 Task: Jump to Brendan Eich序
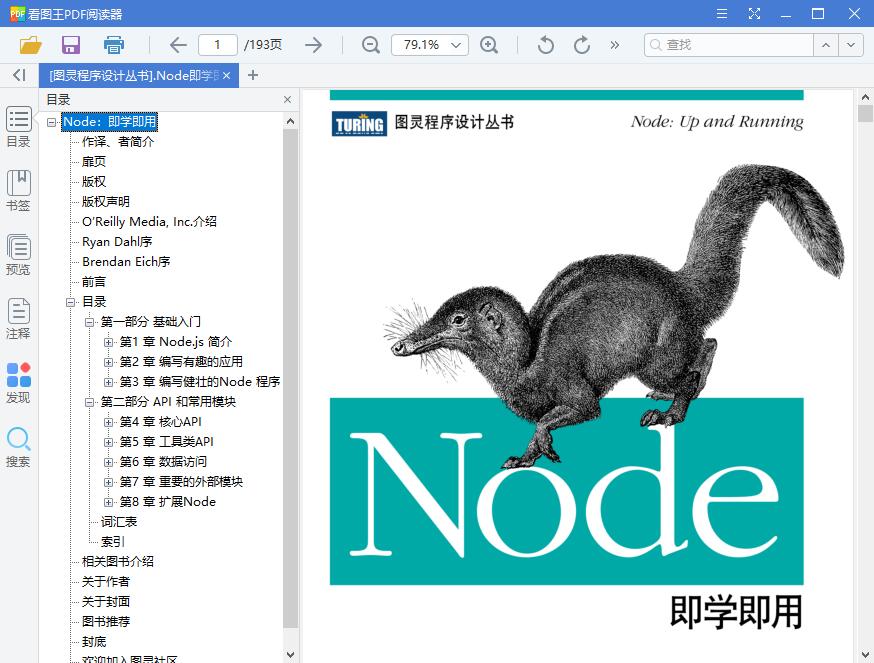click(126, 262)
